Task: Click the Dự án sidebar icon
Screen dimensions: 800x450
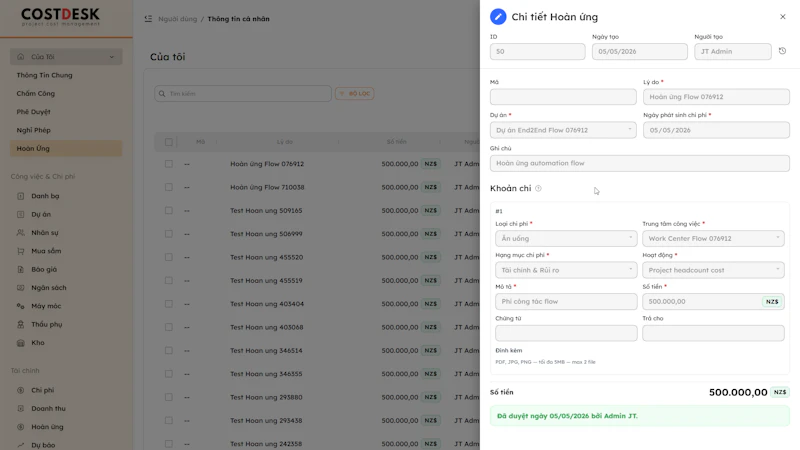Action: coord(20,214)
